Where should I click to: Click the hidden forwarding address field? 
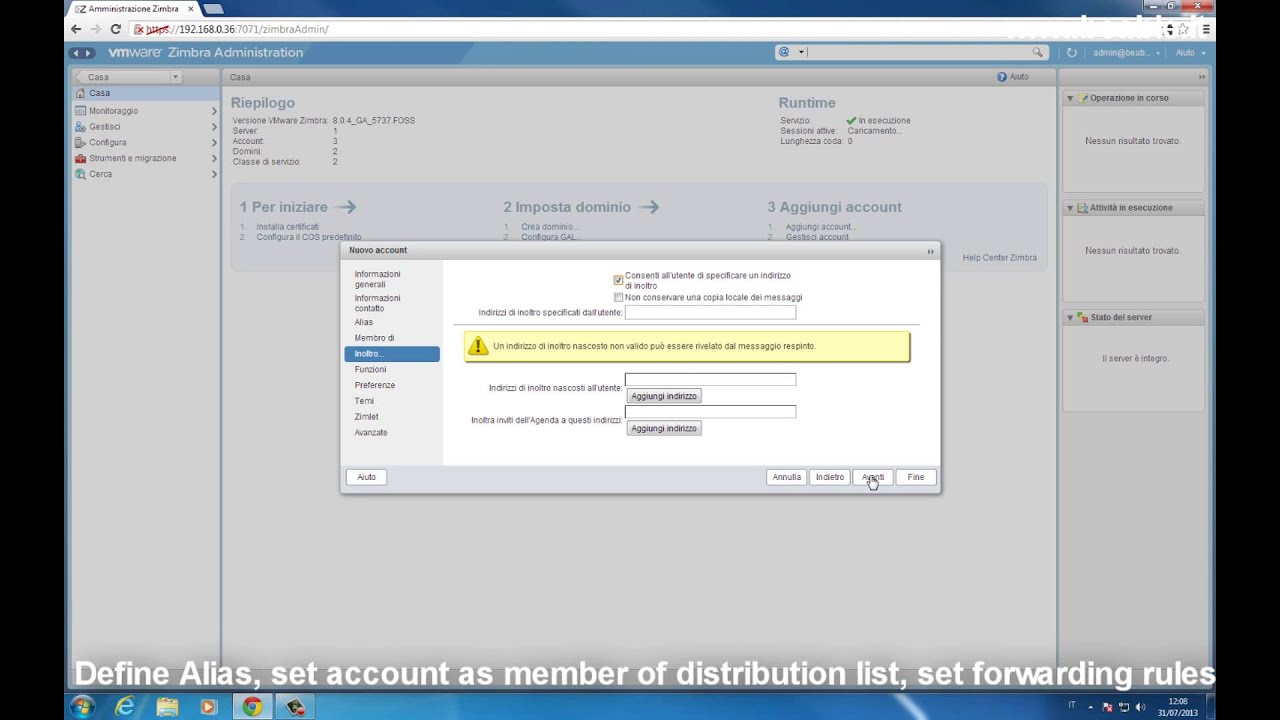(710, 379)
